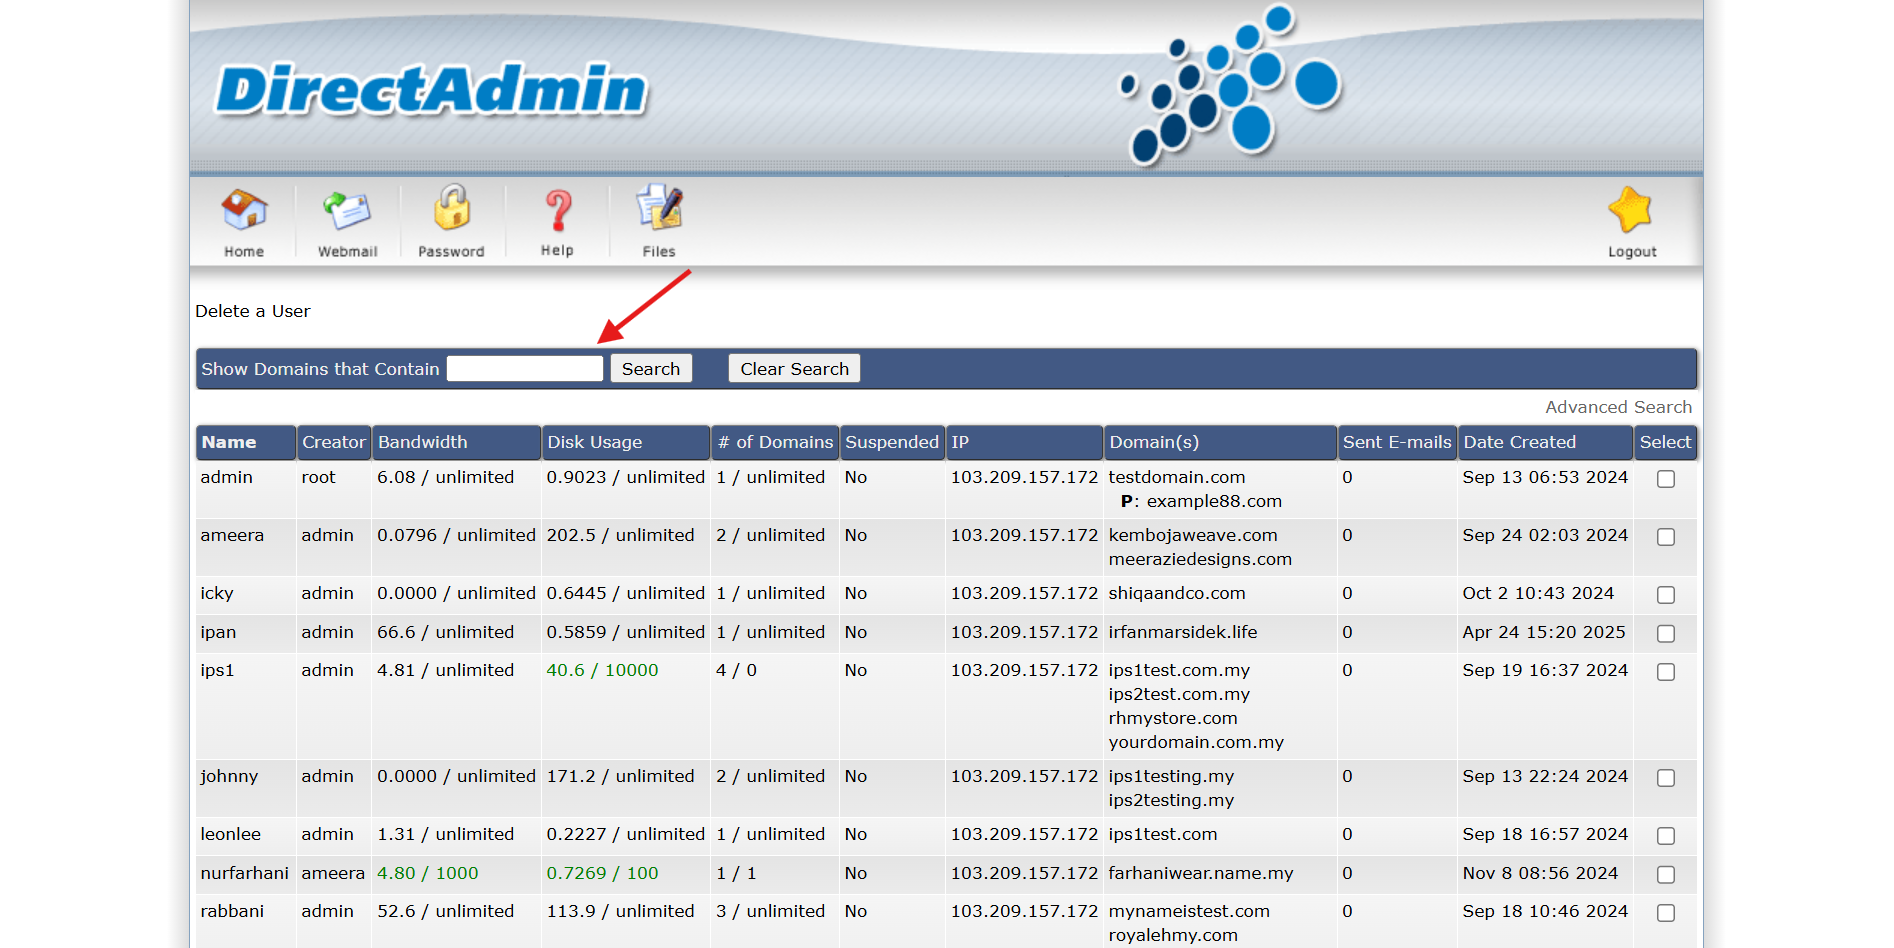Screen dimensions: 1894x948
Task: Open user rabbani's name
Action: point(232,911)
